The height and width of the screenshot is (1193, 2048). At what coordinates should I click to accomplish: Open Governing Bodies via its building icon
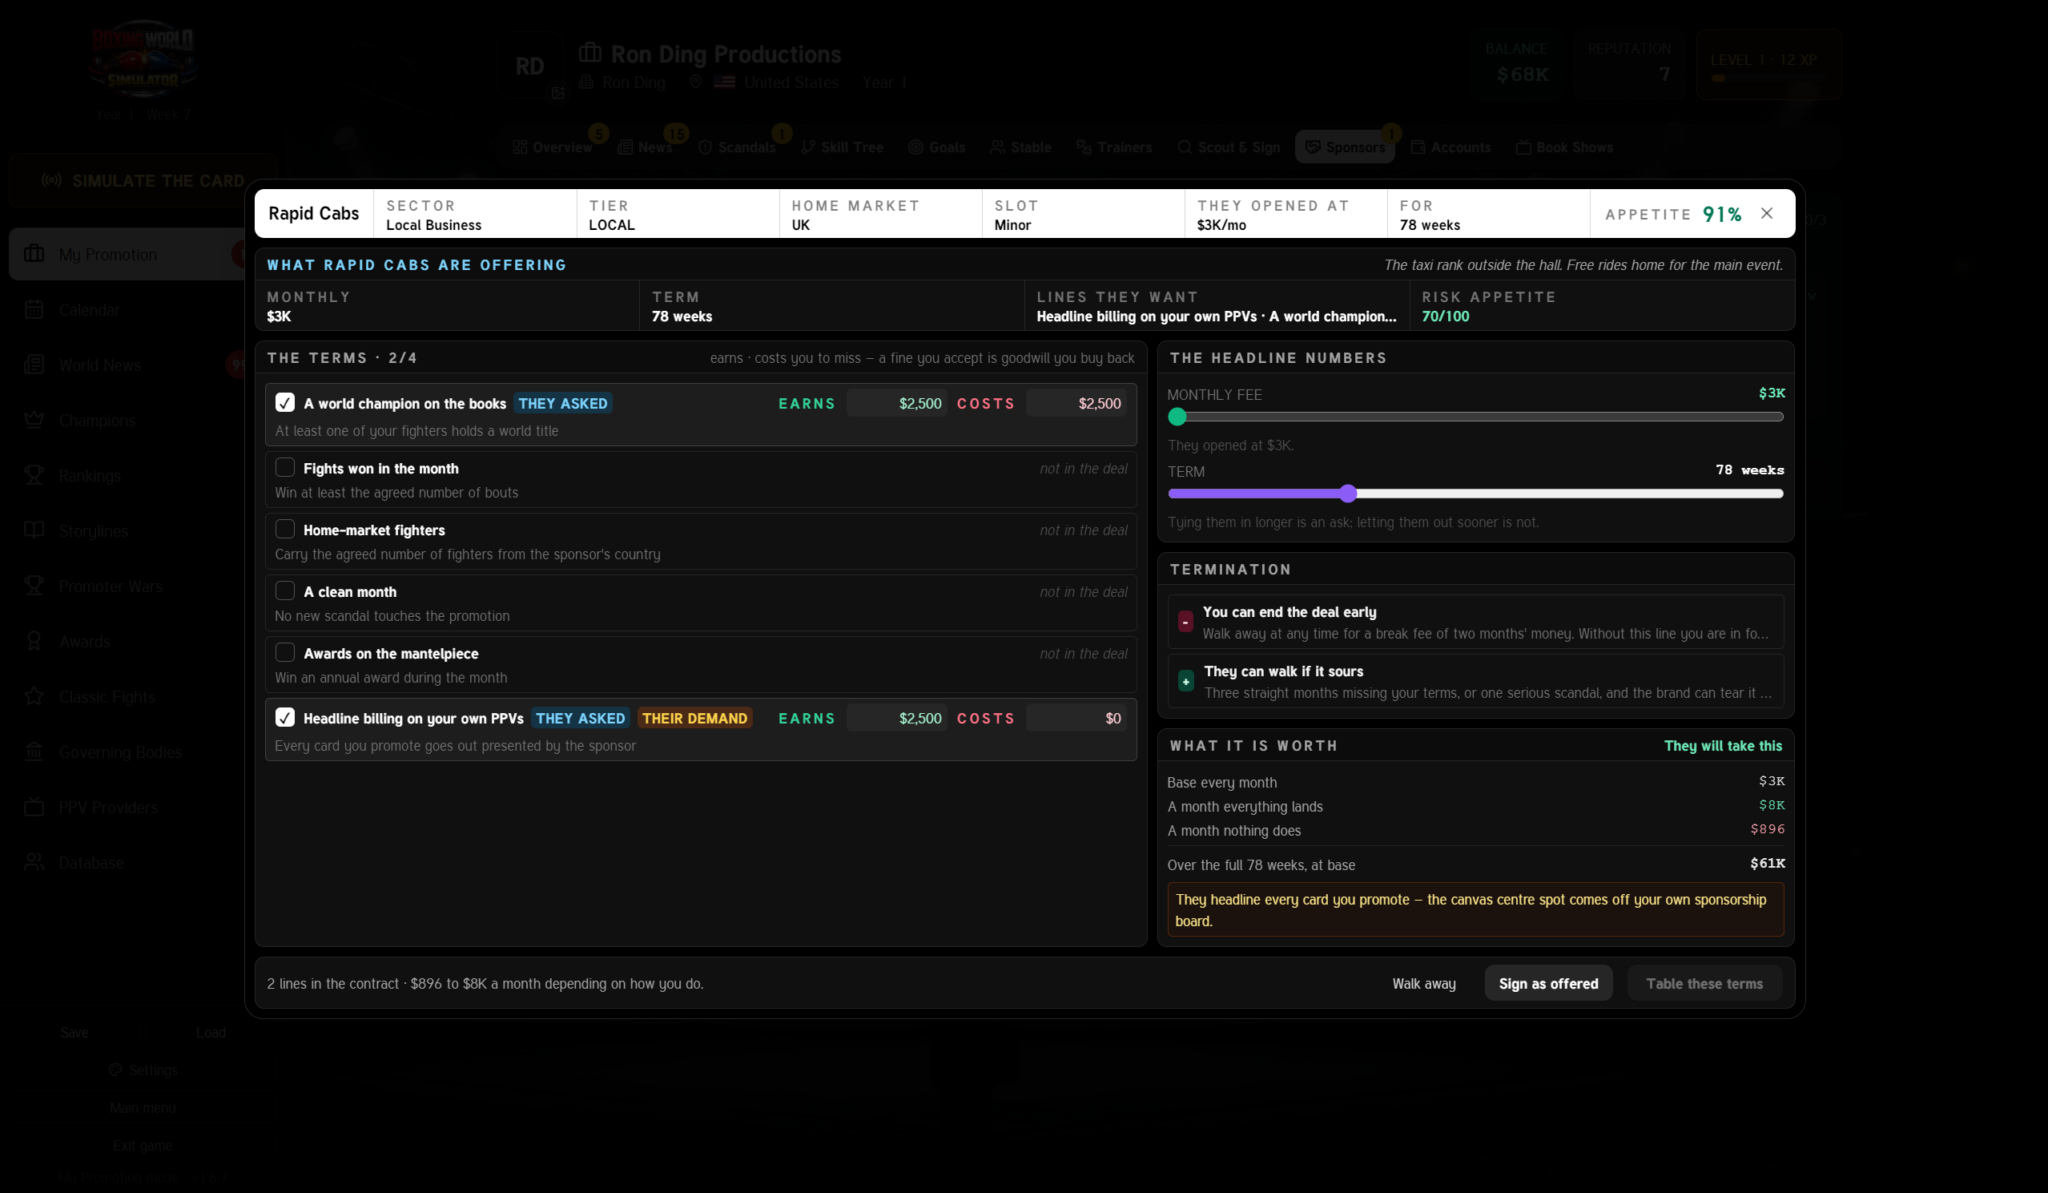point(34,752)
